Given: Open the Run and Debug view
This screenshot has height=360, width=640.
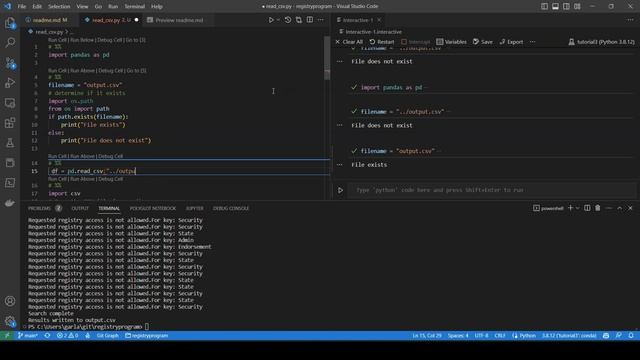Looking at the screenshot, I should [10, 83].
